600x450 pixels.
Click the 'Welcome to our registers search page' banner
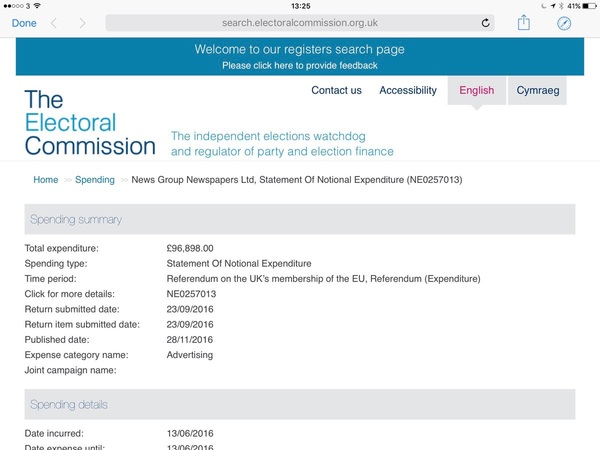299,49
